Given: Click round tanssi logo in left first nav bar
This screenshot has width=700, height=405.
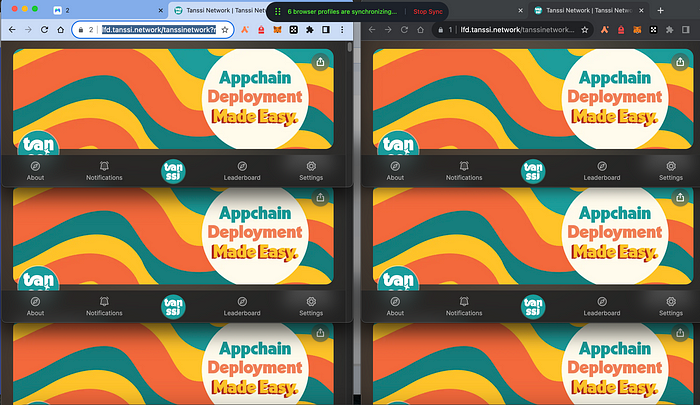Looking at the screenshot, I should click(173, 171).
